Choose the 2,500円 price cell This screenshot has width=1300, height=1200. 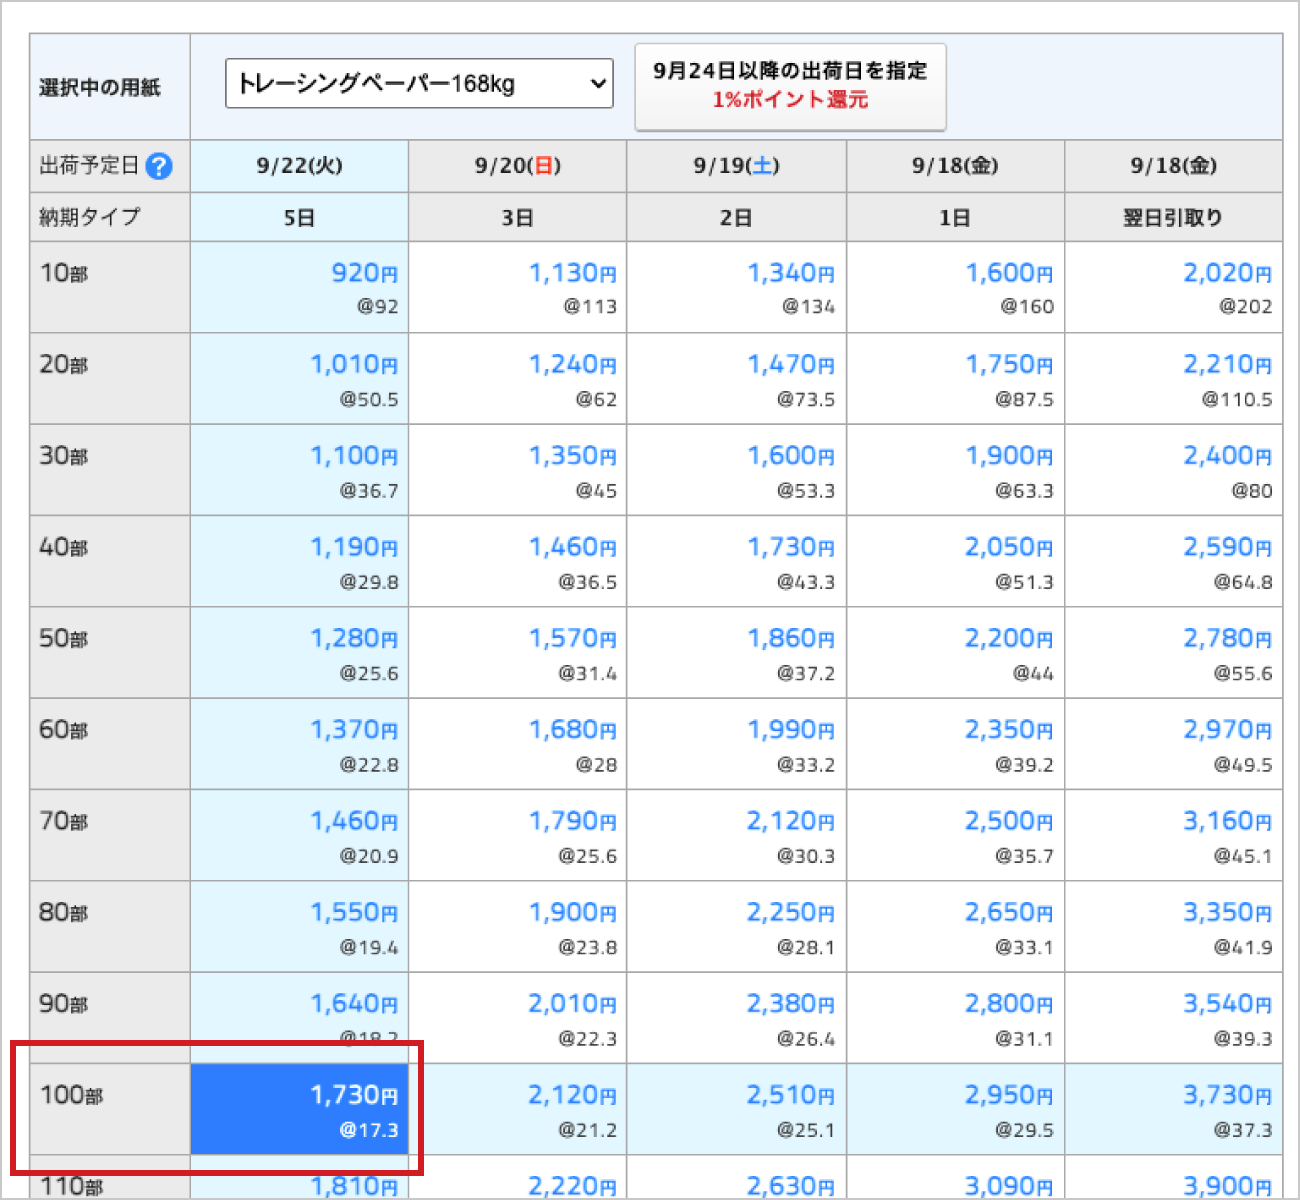[955, 835]
